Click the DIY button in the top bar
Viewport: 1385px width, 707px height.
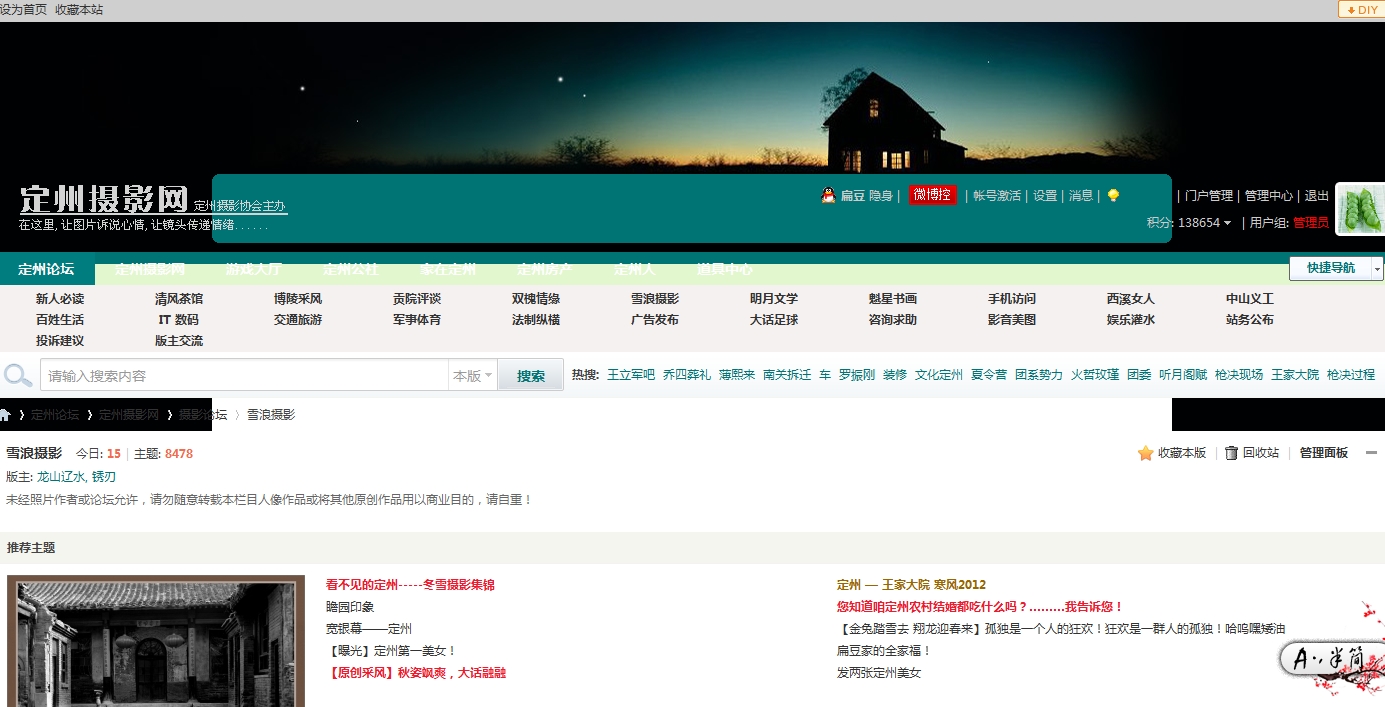1361,9
